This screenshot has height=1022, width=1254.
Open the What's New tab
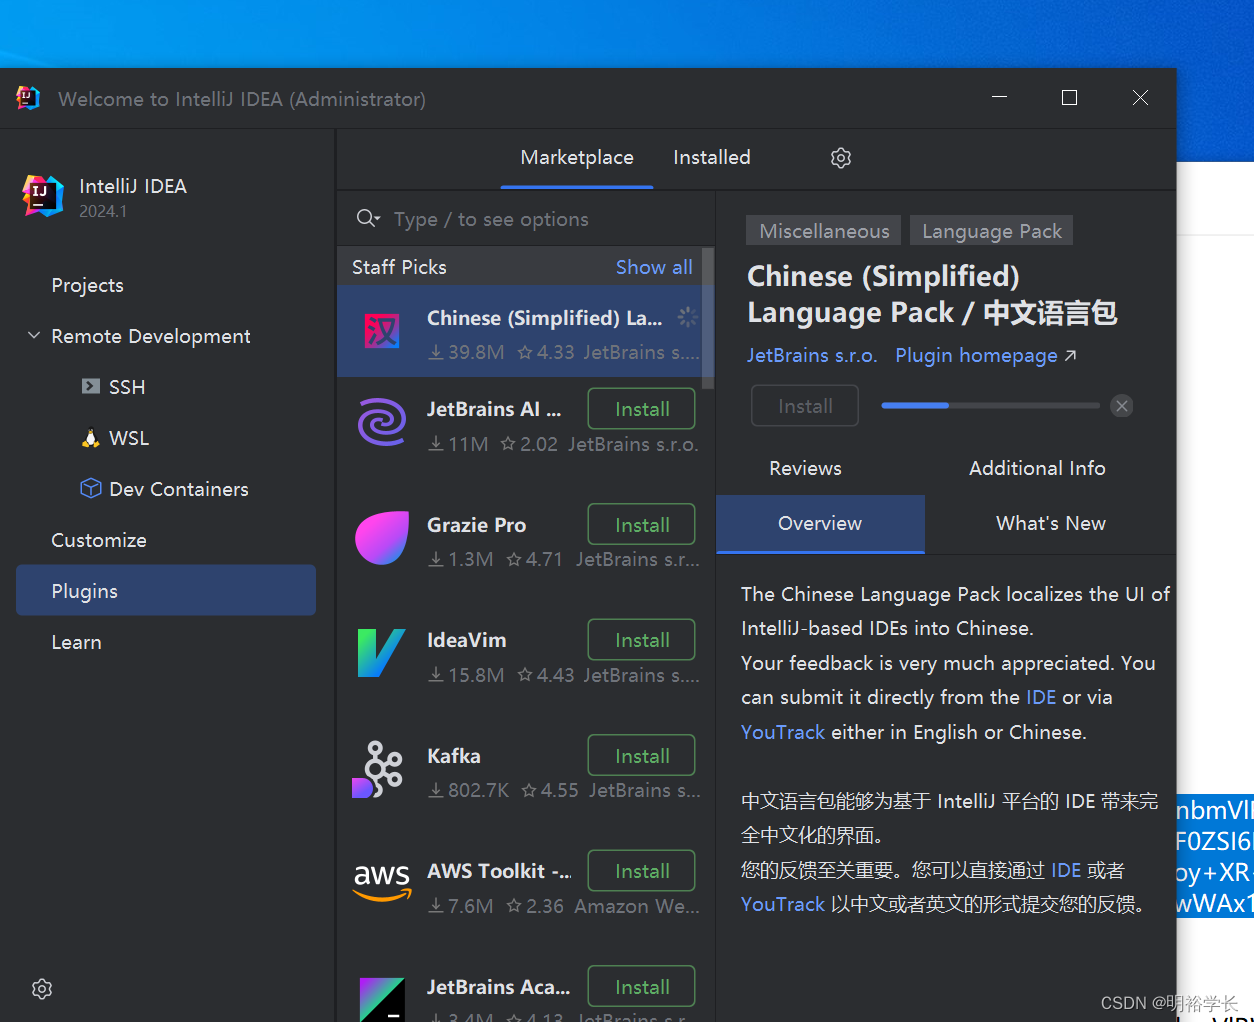pyautogui.click(x=1051, y=523)
